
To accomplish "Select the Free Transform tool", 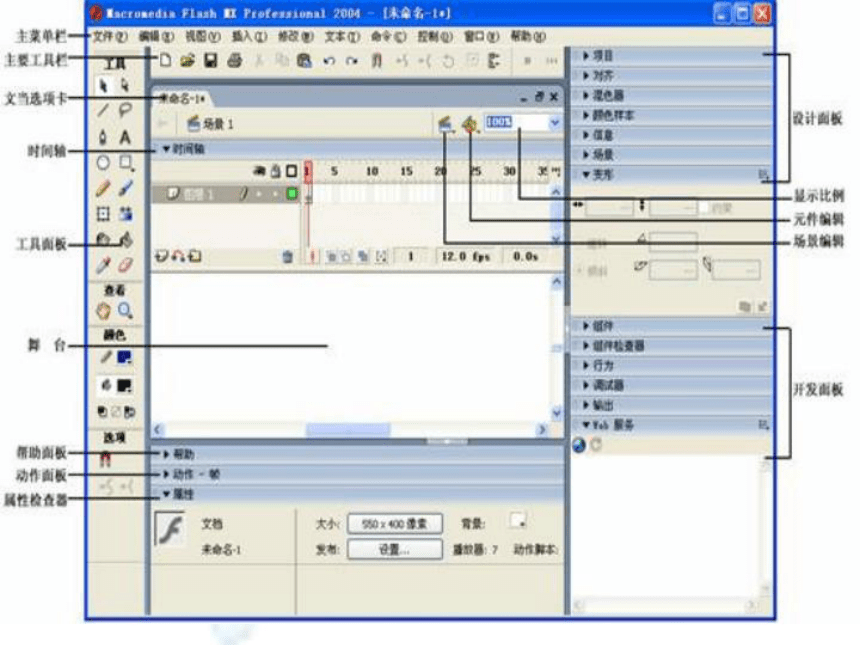I will pos(103,213).
